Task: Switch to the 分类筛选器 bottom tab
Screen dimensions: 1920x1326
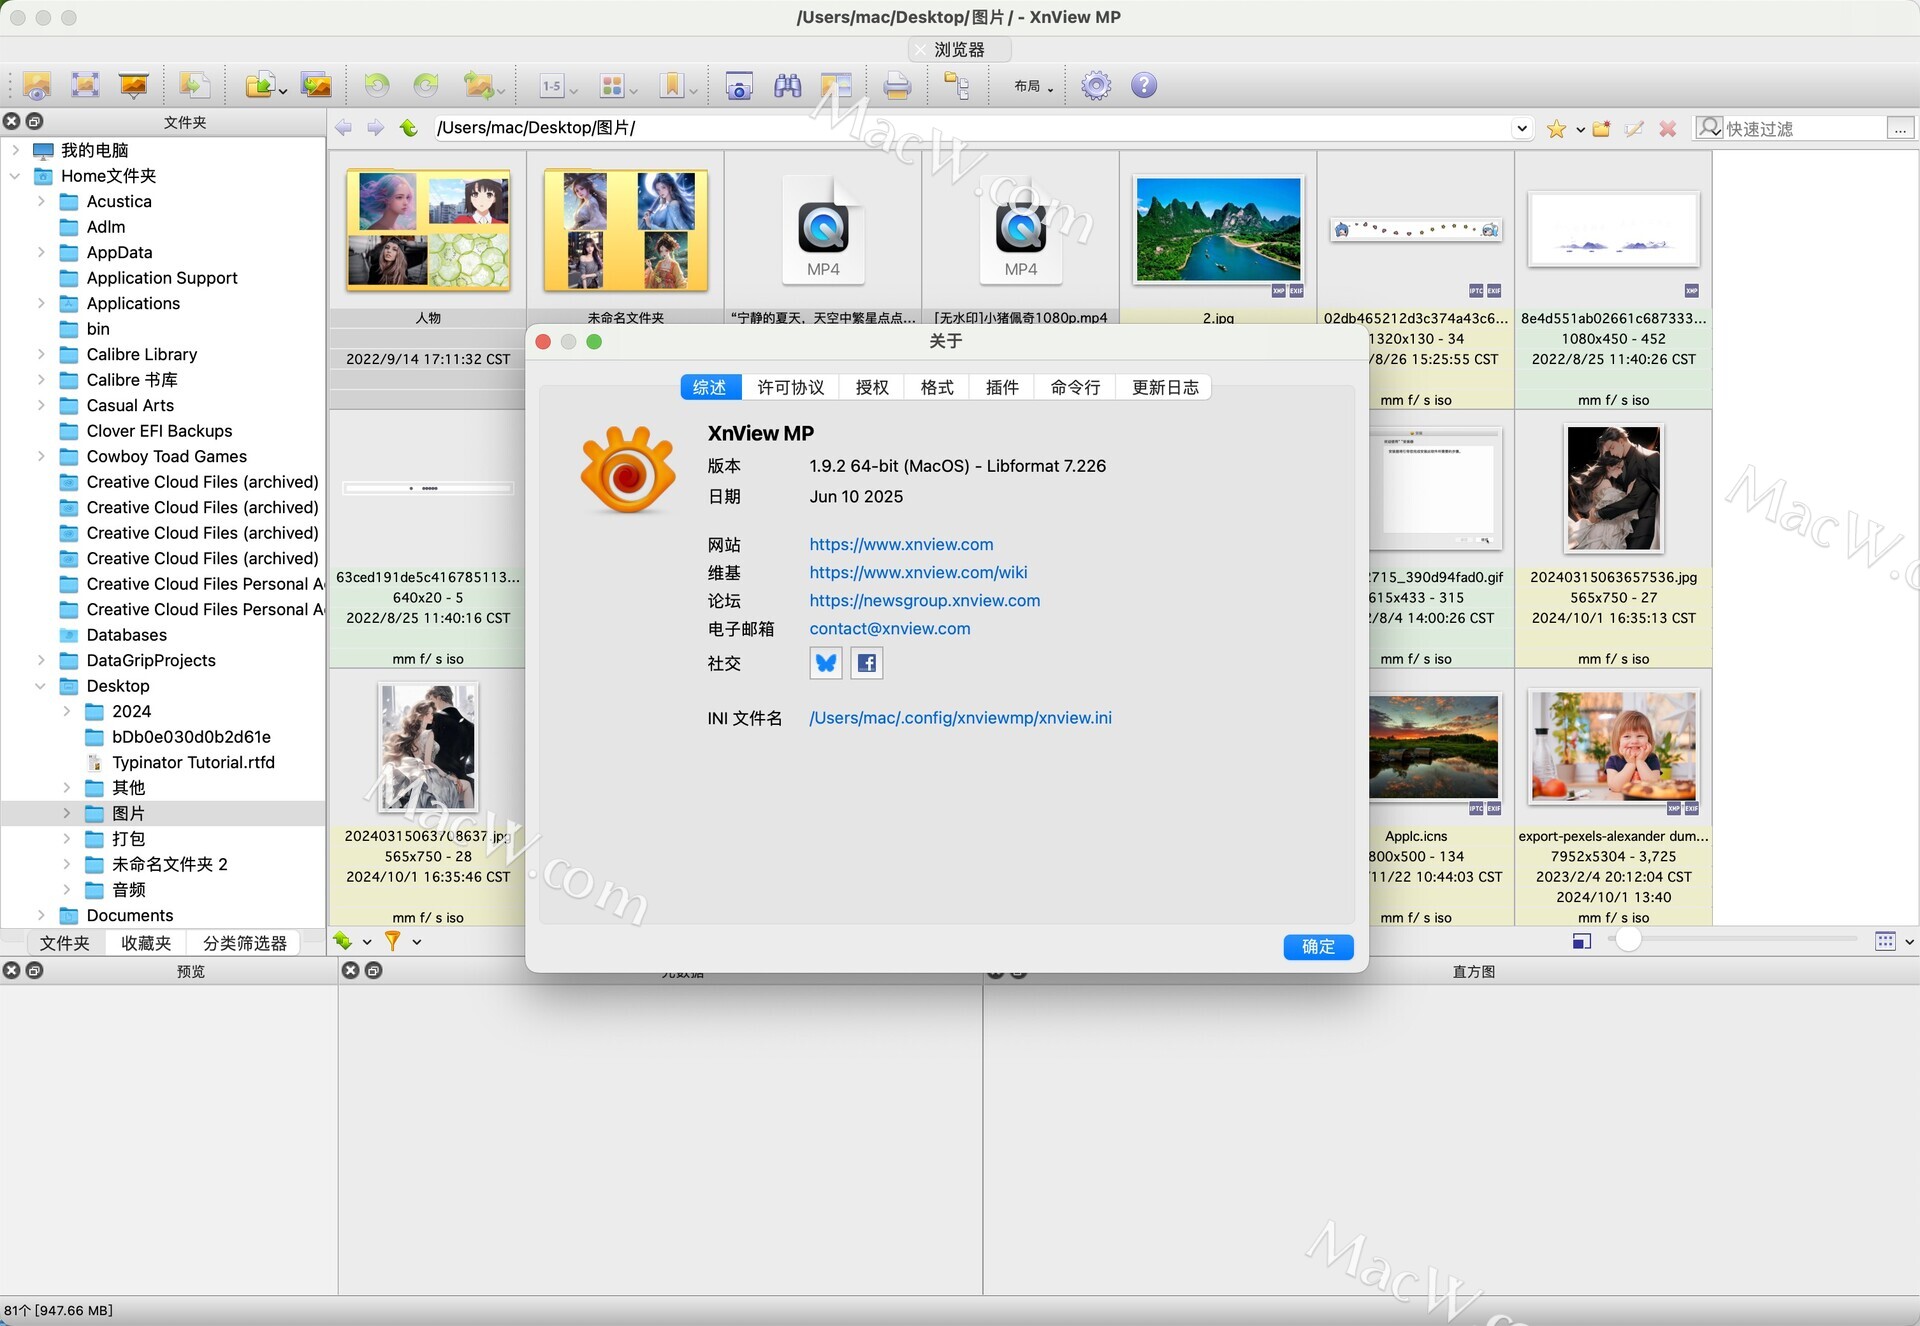Action: 245,943
